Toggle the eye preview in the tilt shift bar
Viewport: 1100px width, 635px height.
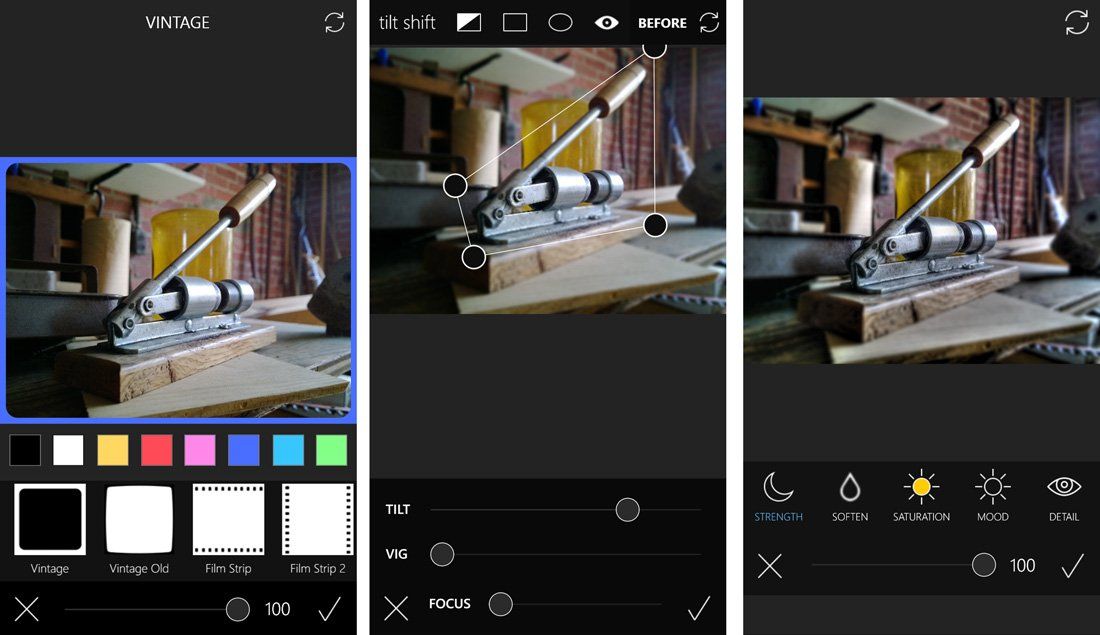coord(606,21)
